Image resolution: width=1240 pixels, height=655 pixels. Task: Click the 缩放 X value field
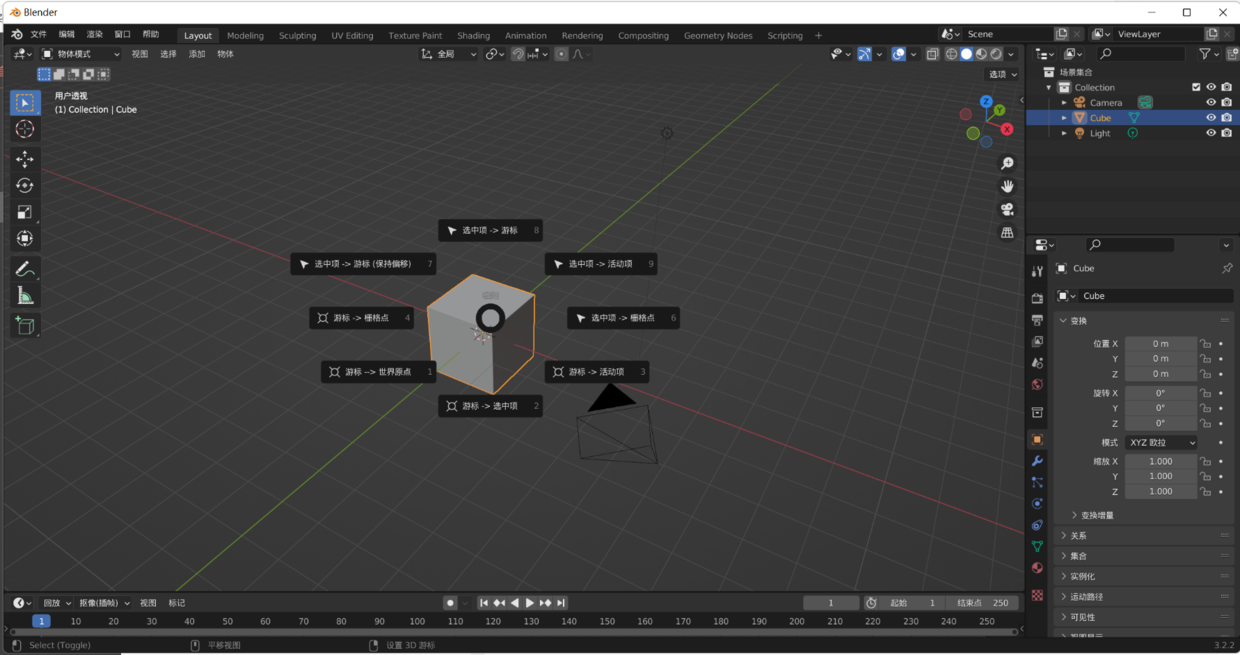click(1160, 461)
